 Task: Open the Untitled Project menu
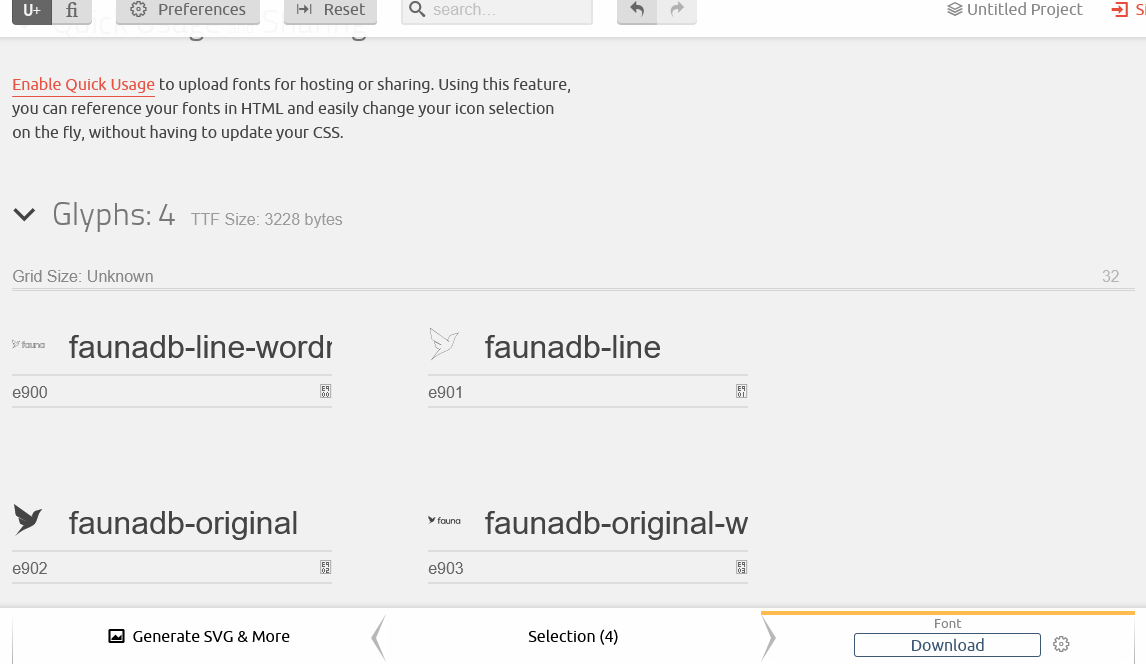[x=1014, y=9]
